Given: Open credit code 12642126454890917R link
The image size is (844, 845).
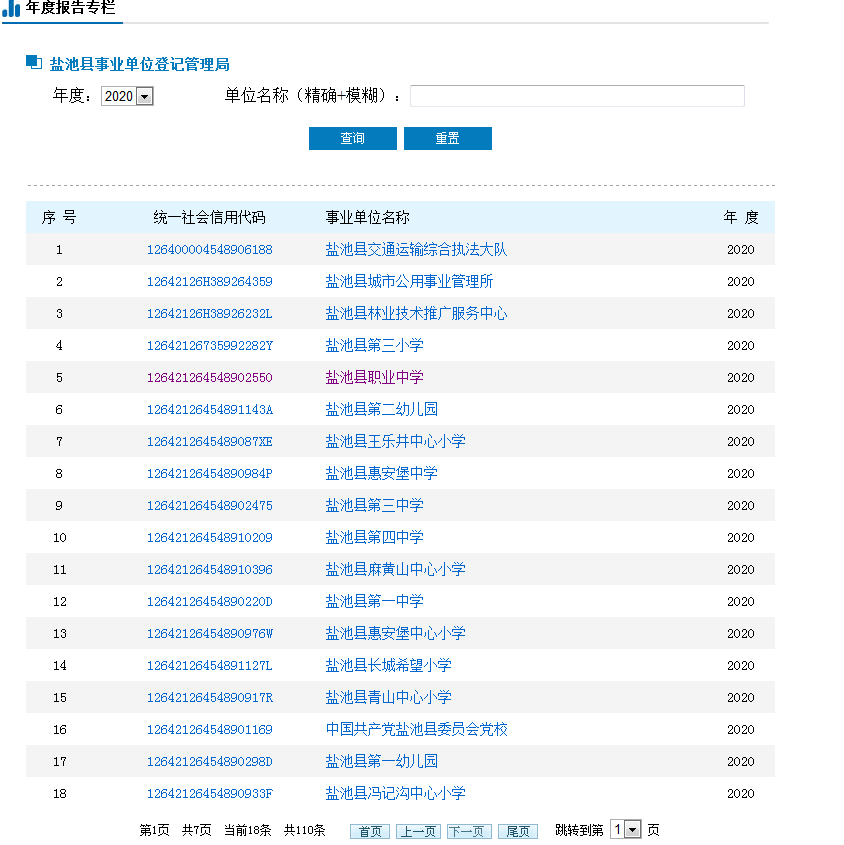Looking at the screenshot, I should pos(210,697).
